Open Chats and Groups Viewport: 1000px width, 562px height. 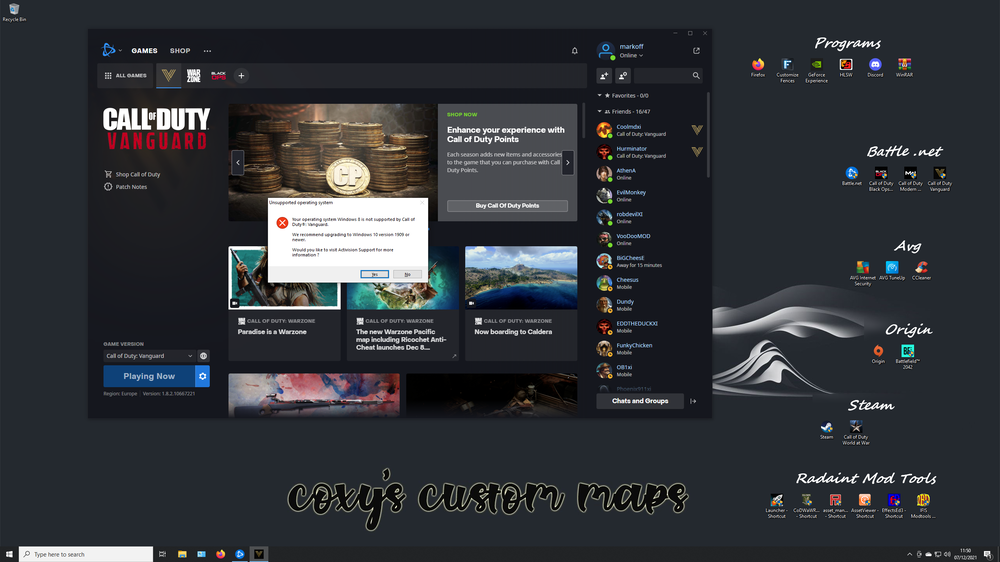point(640,401)
